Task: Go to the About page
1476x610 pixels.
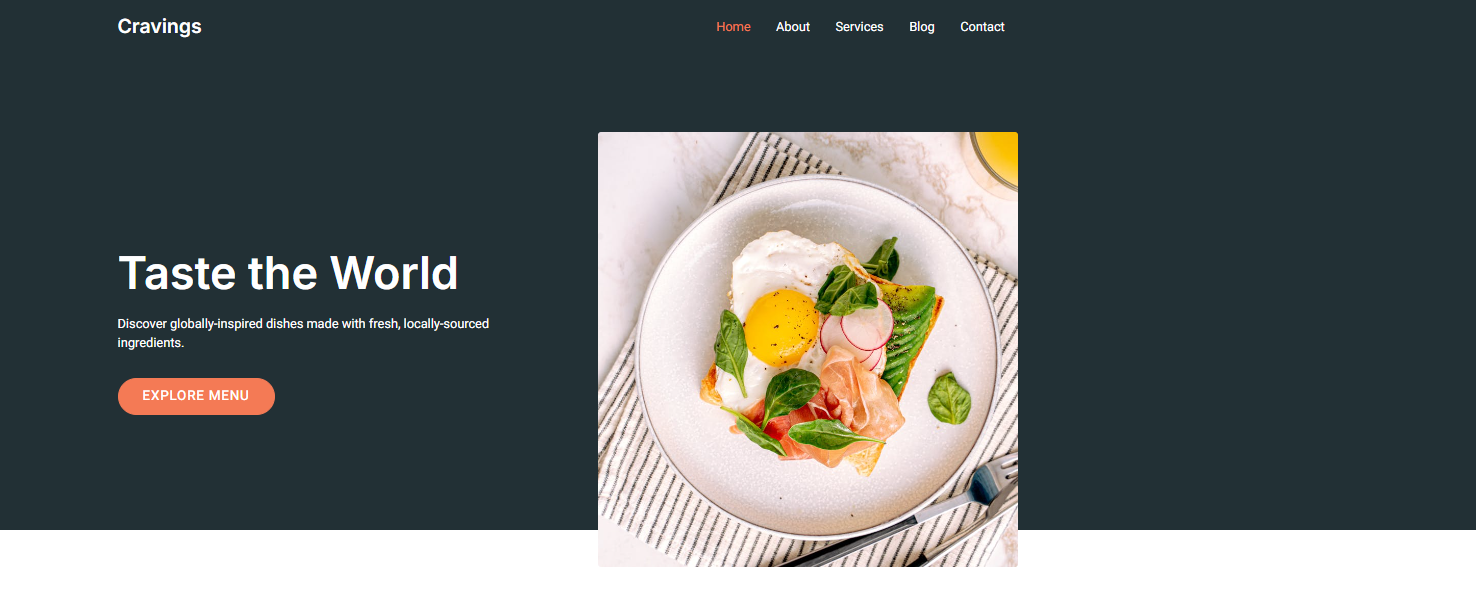Action: tap(793, 27)
